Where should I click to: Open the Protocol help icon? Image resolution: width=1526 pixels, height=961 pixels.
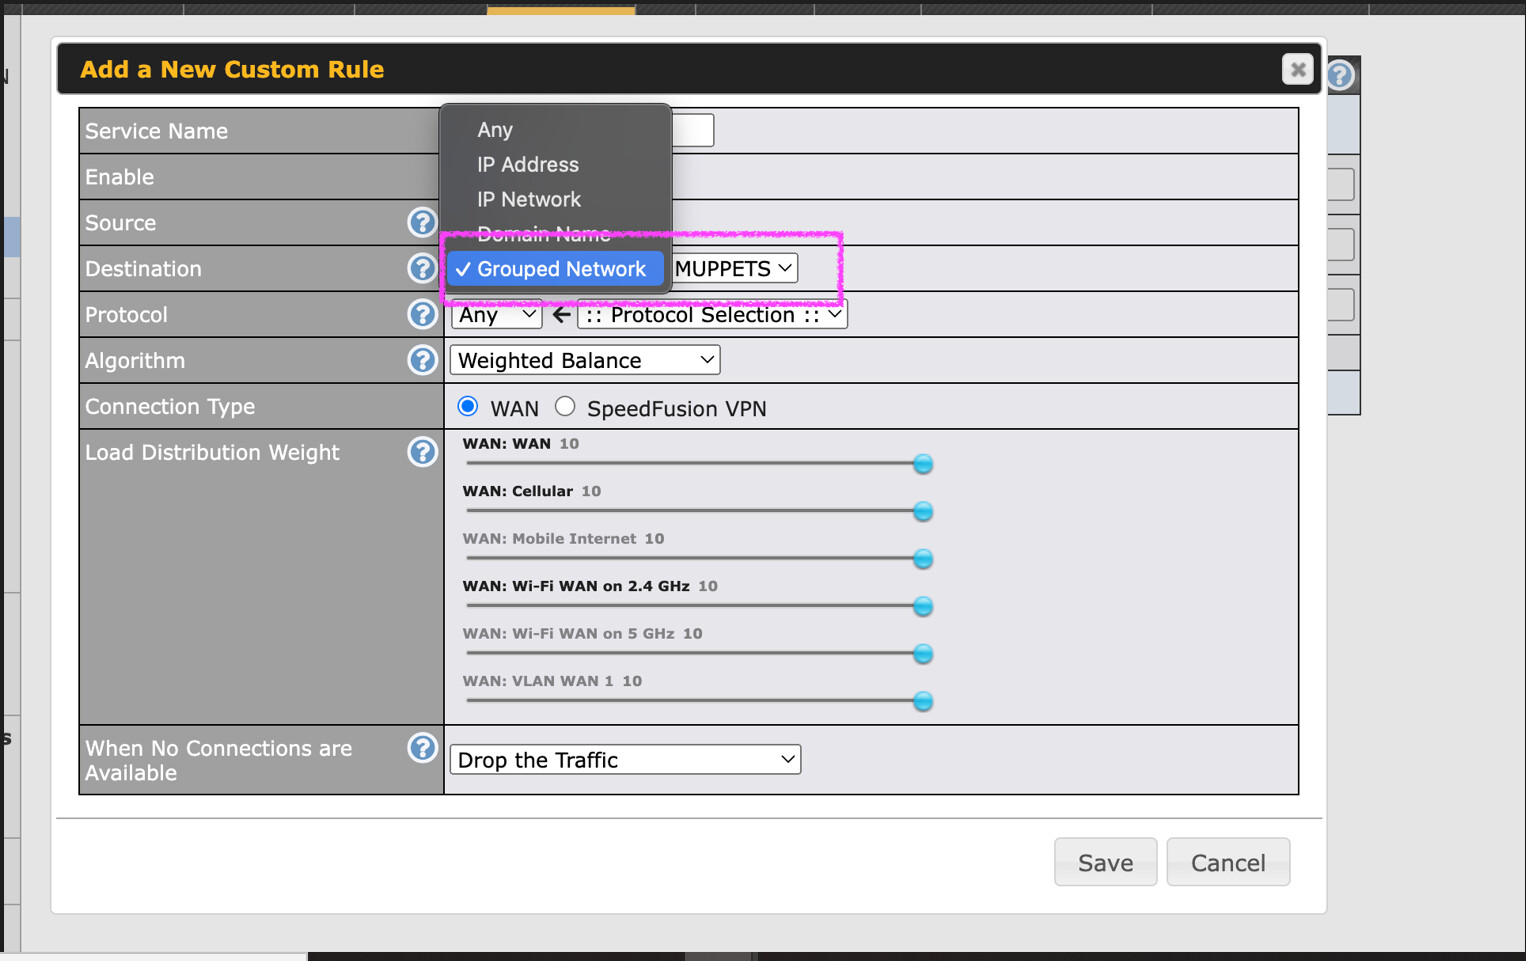422,314
